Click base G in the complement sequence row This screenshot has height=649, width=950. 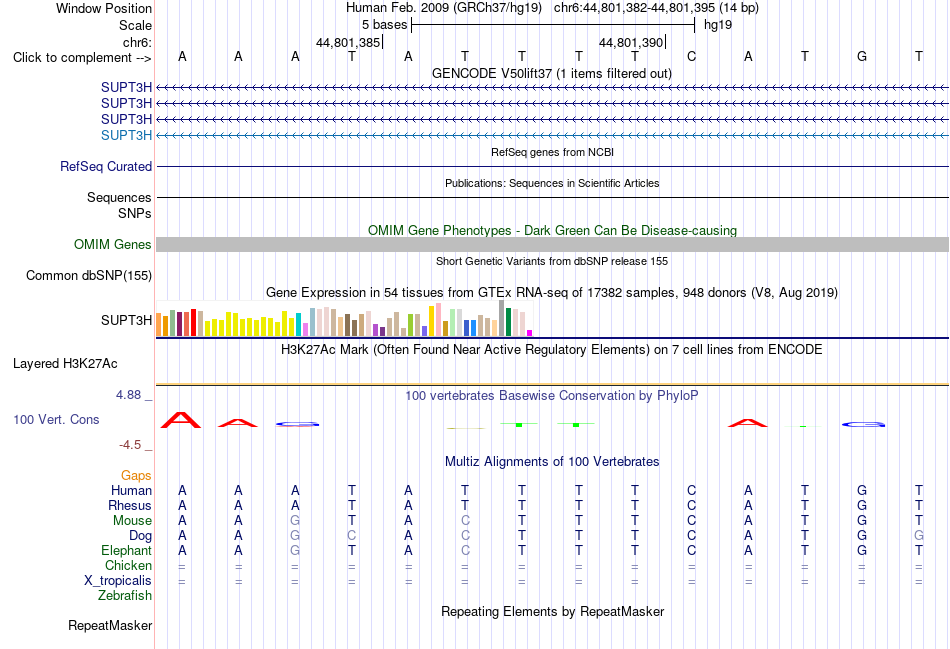(862, 56)
